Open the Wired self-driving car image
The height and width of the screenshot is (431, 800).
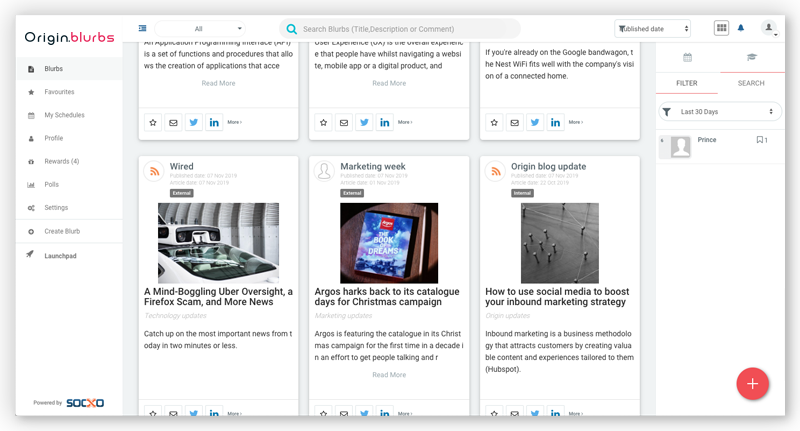(x=218, y=243)
